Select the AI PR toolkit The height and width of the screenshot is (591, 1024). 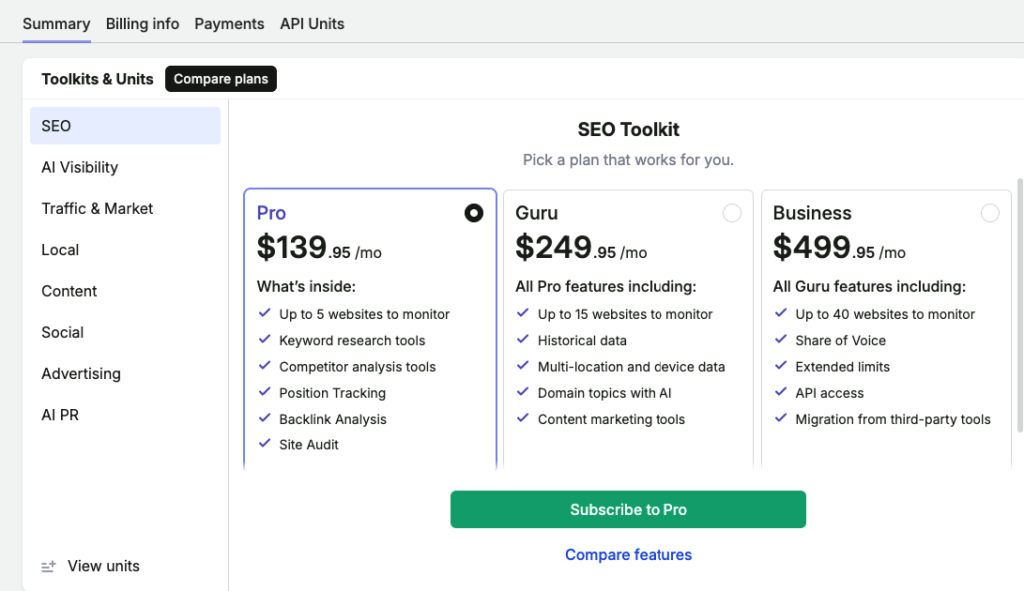pyautogui.click(x=125, y=415)
